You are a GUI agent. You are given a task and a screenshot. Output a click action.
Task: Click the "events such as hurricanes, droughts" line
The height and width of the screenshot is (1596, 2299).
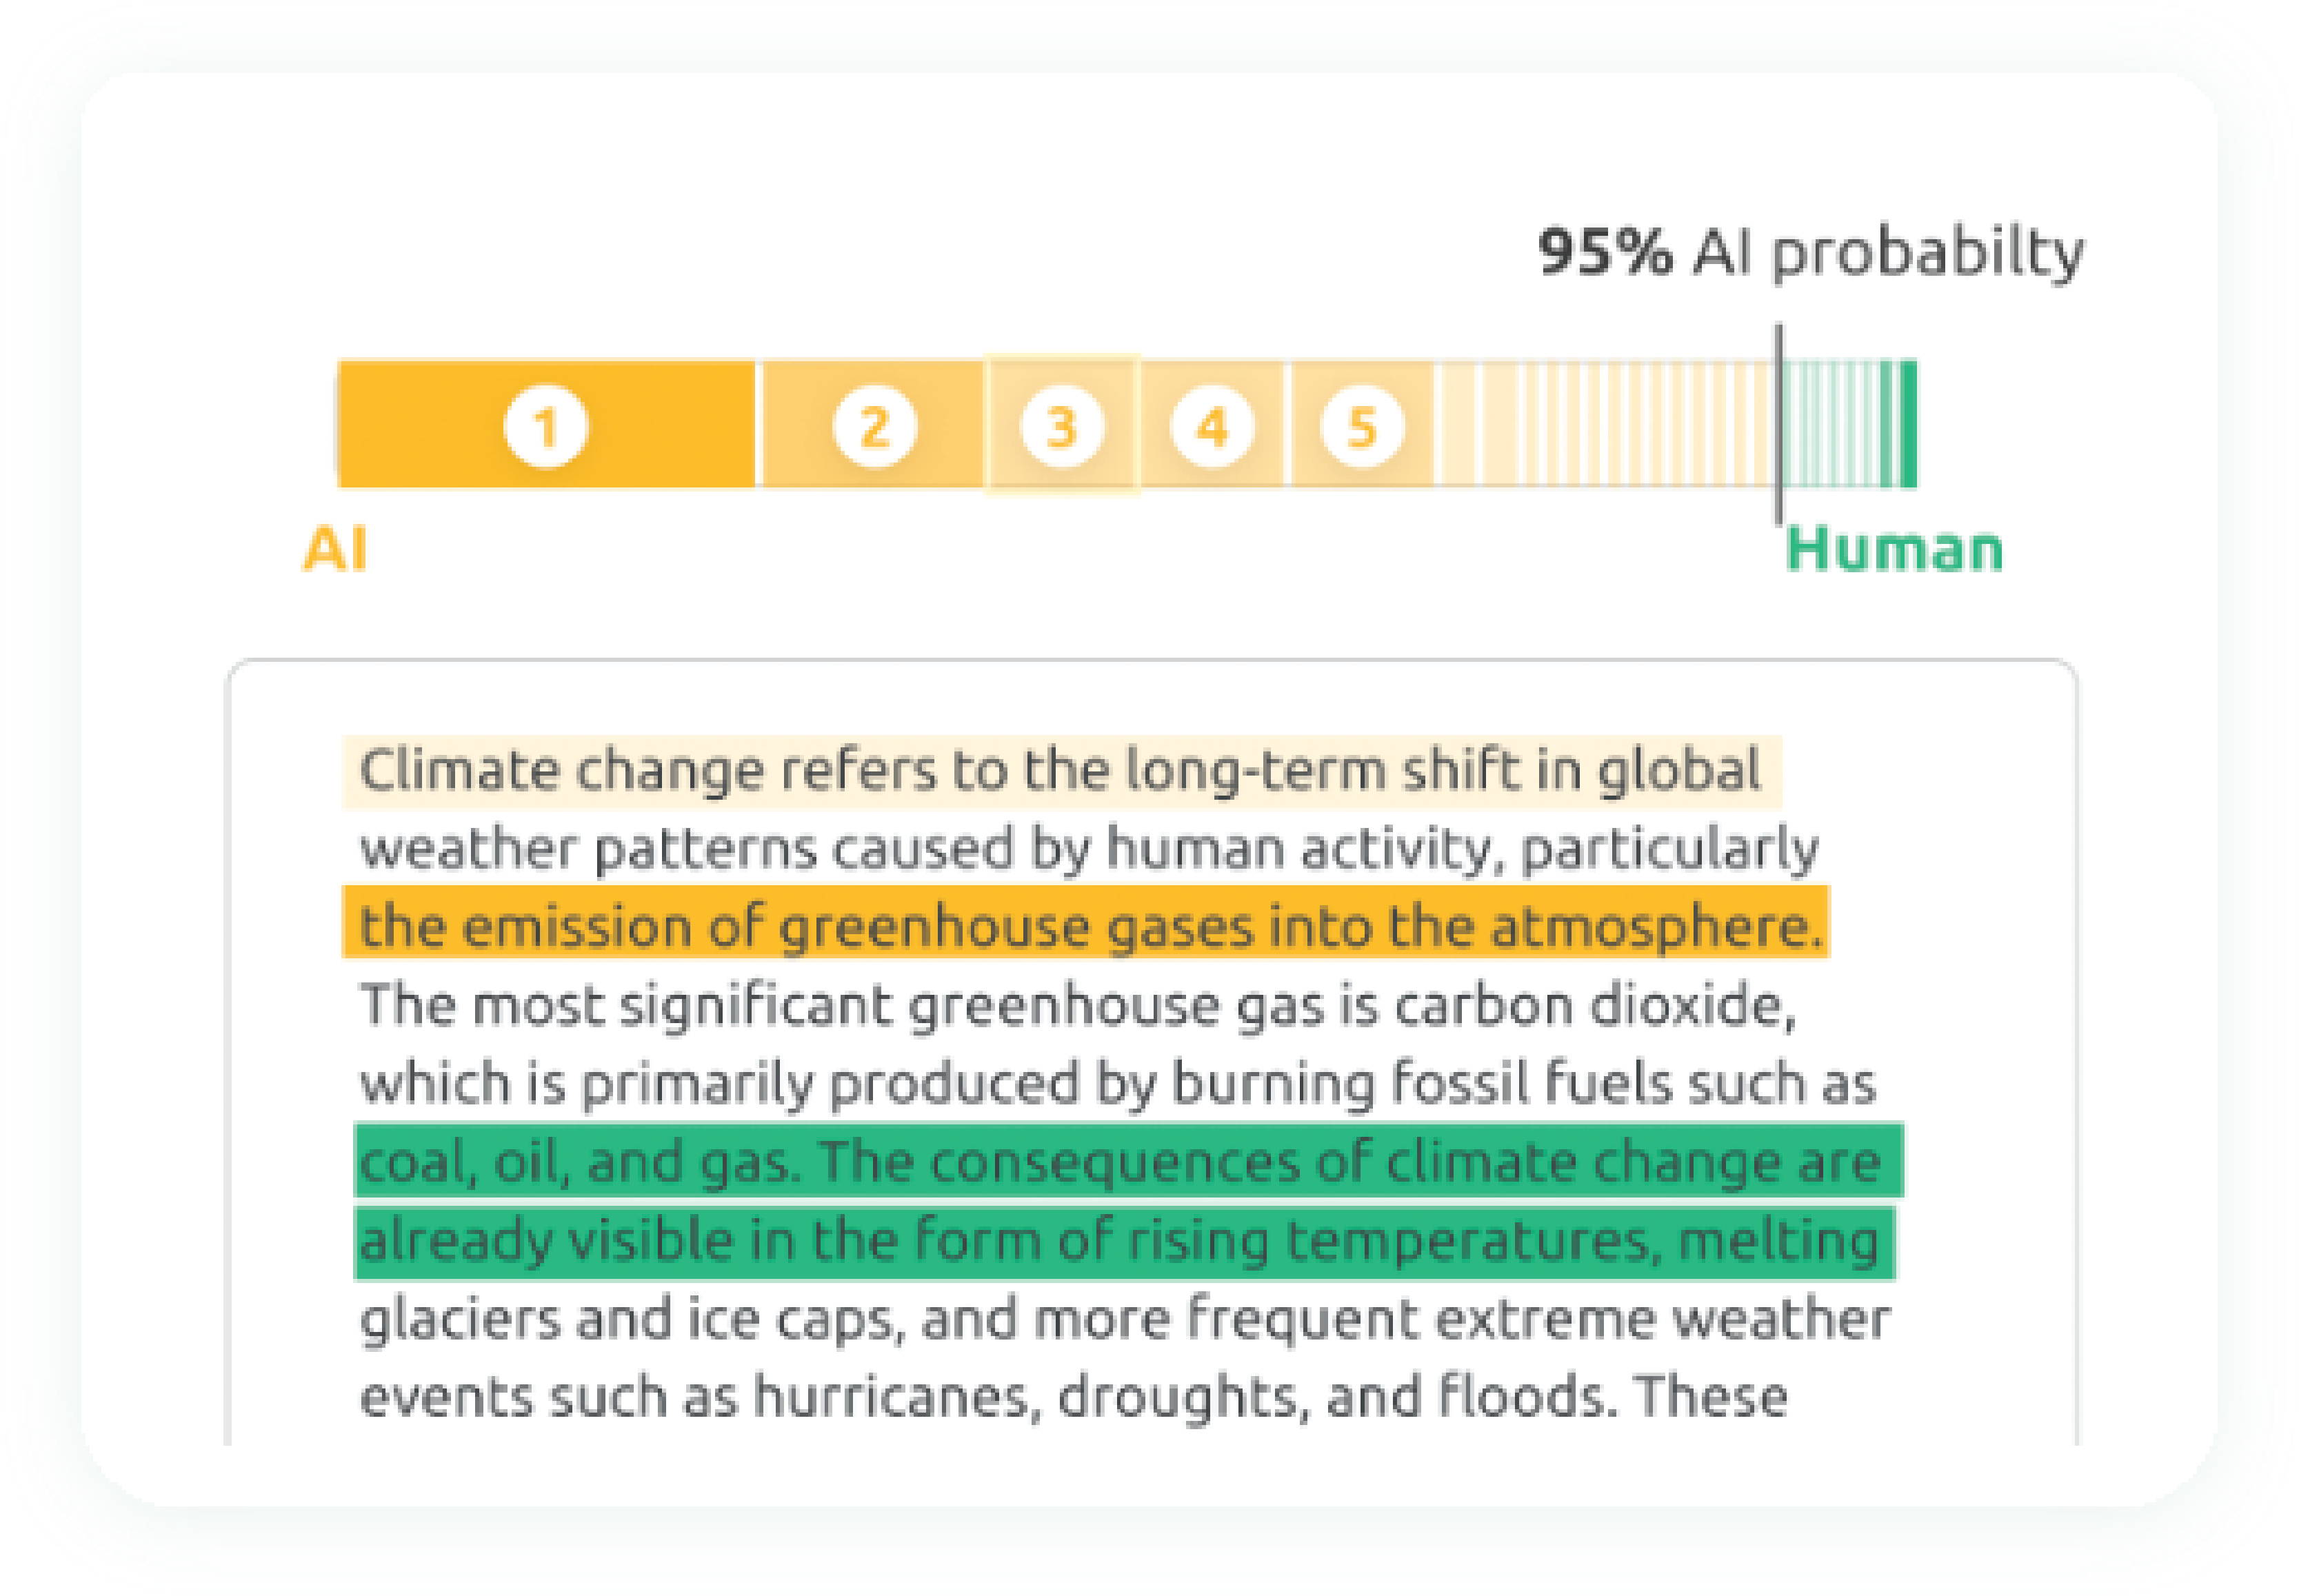tap(1074, 1396)
